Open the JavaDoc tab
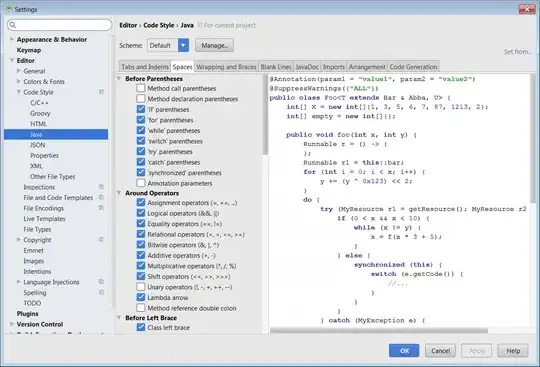This screenshot has width=540, height=367. point(307,67)
